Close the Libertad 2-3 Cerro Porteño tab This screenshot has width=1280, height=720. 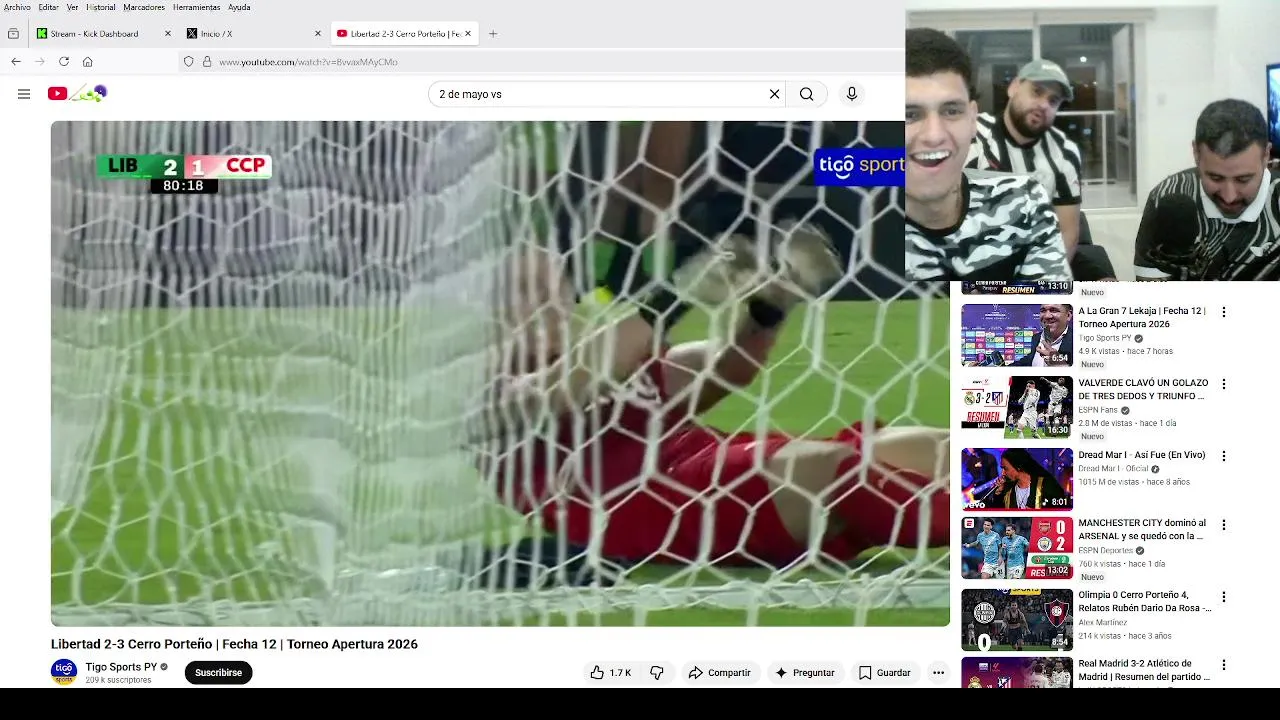point(467,34)
